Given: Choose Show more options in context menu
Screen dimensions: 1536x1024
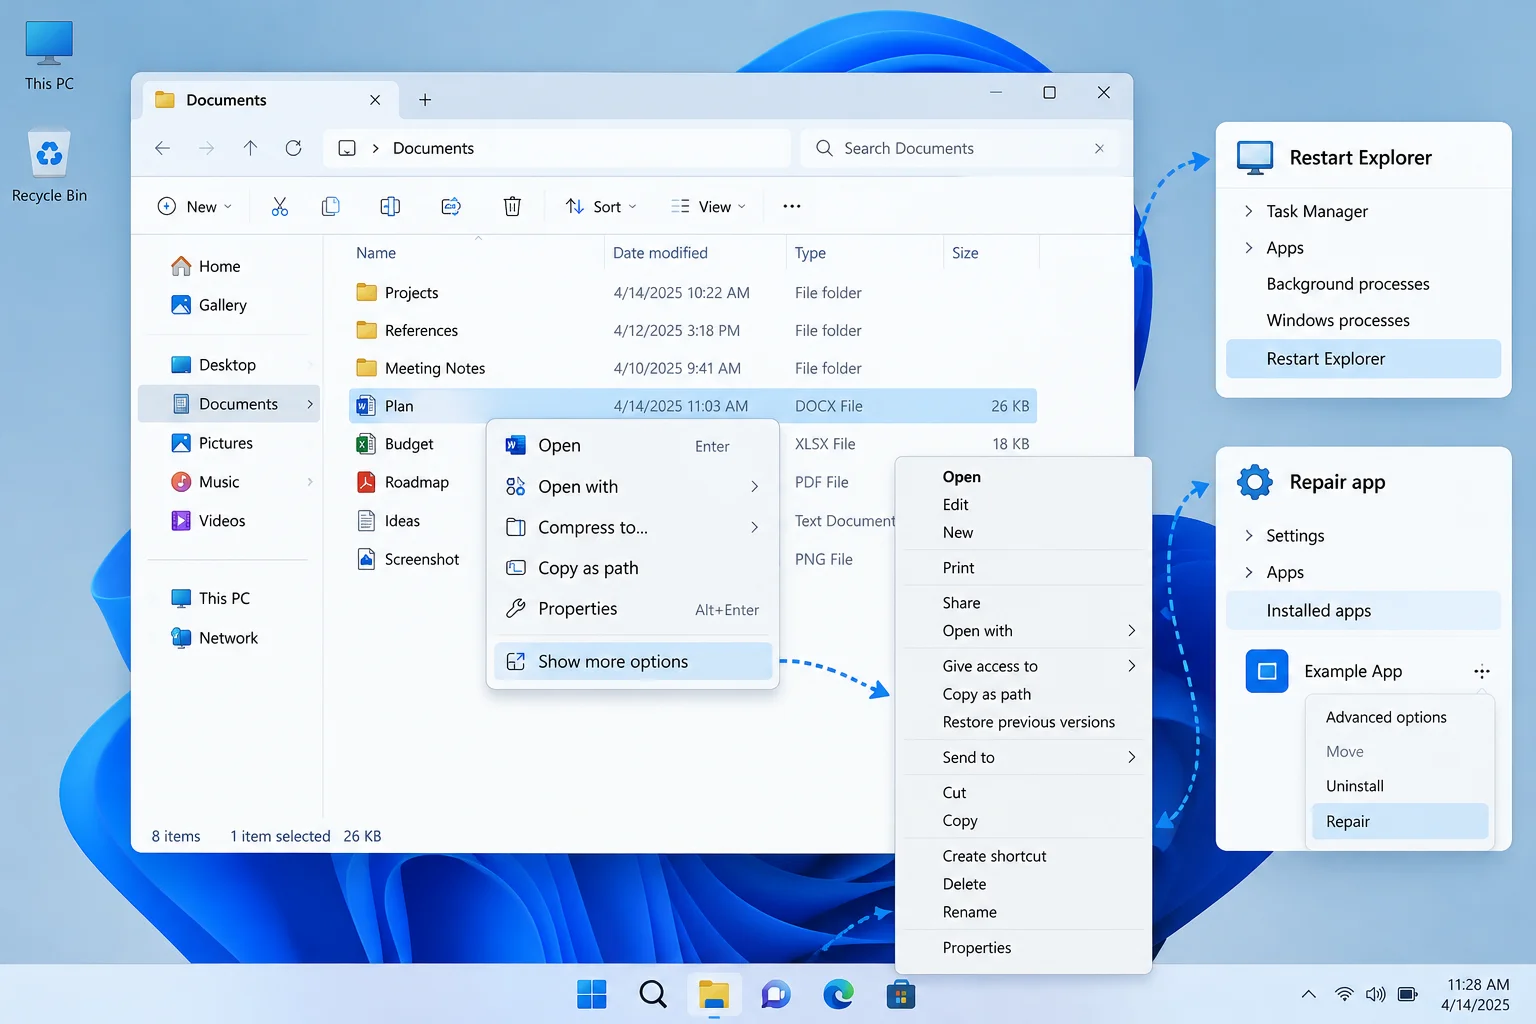Looking at the screenshot, I should coord(633,662).
